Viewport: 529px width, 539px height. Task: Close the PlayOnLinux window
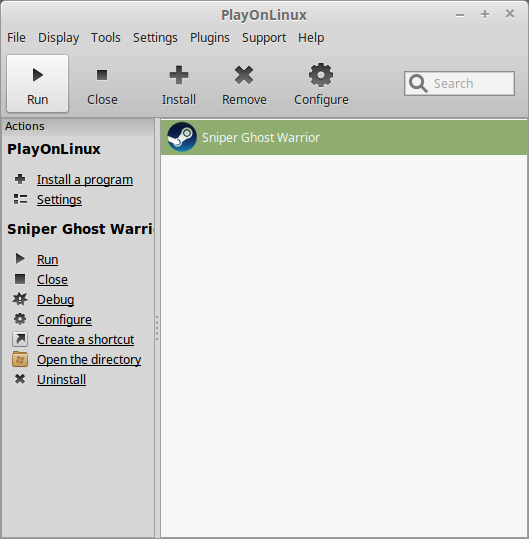(x=510, y=14)
